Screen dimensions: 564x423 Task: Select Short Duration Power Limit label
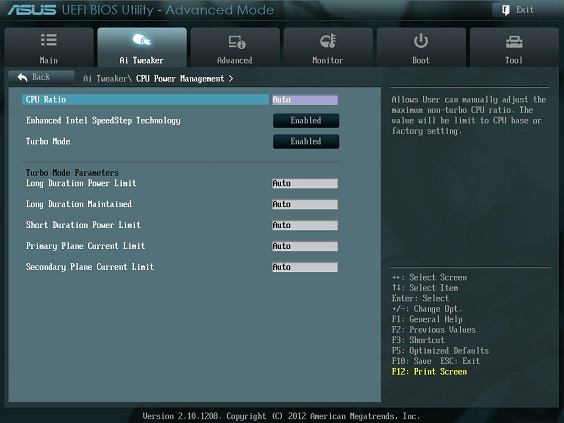pos(83,225)
